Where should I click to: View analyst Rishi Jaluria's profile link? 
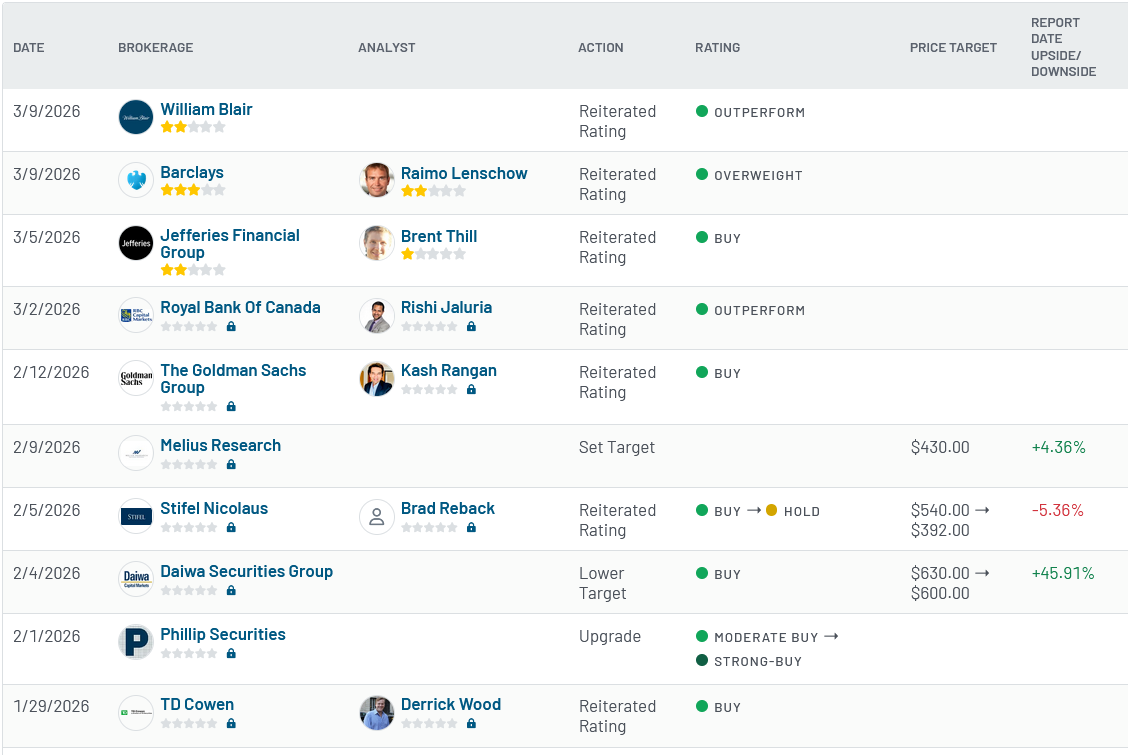(447, 307)
